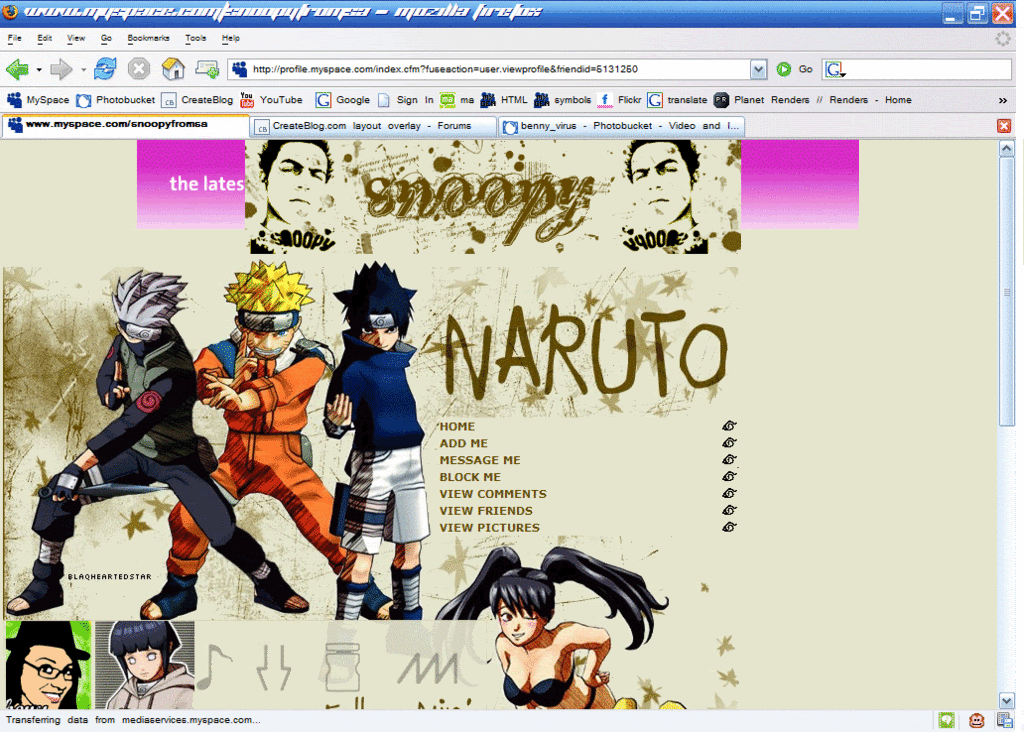The width and height of the screenshot is (1024, 732).
Task: Click the address bar URL field
Action: [x=499, y=69]
